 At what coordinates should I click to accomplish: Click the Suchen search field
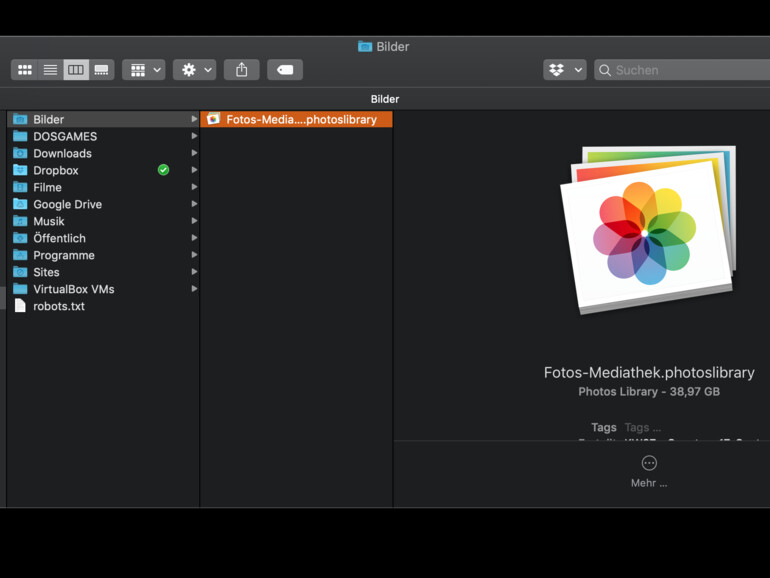coord(682,70)
